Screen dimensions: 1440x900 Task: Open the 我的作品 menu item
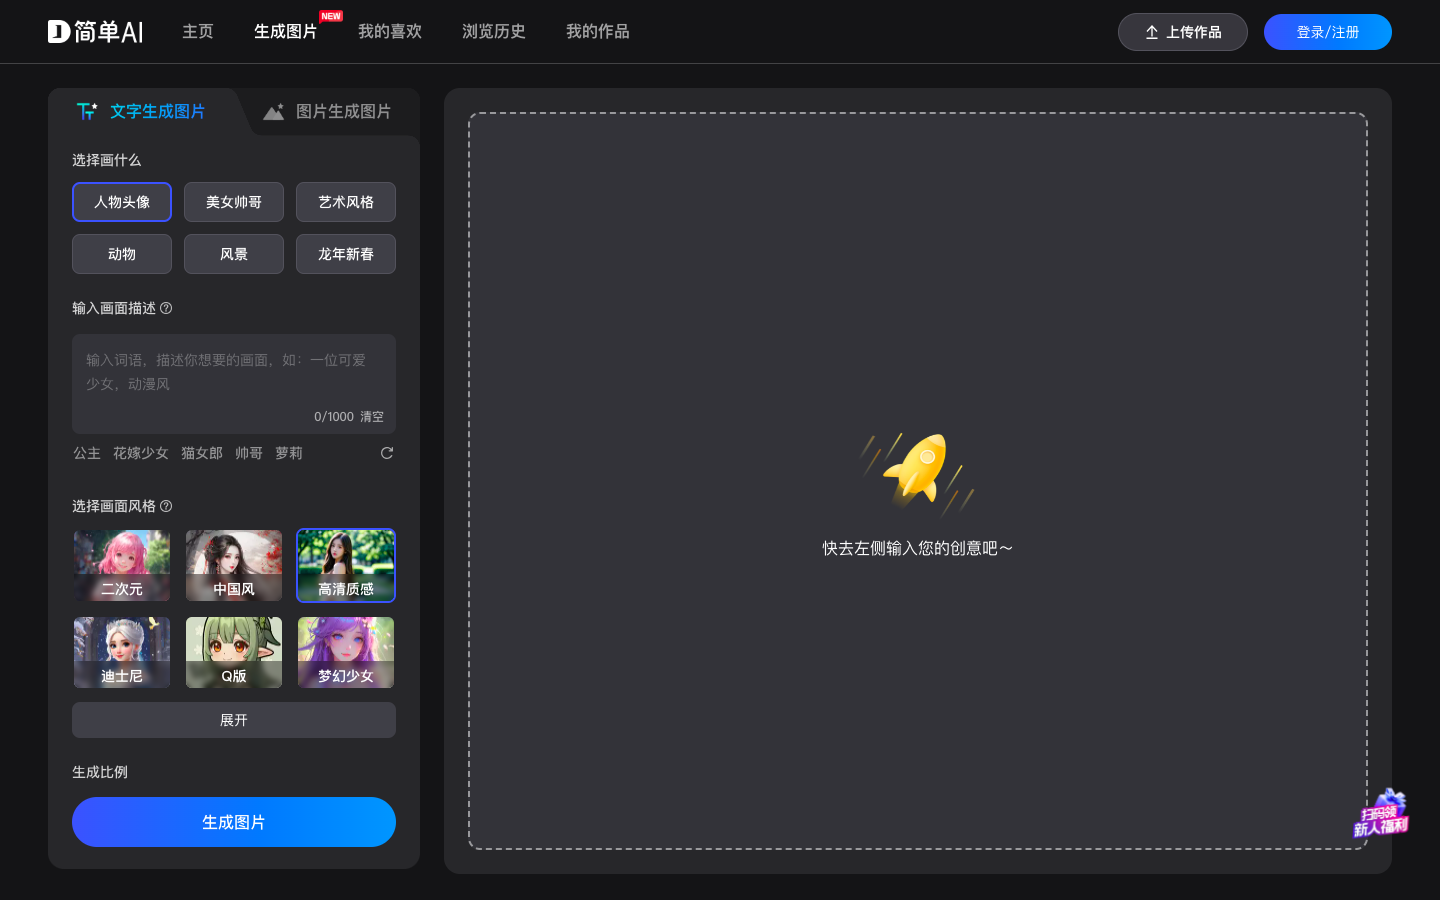point(597,31)
